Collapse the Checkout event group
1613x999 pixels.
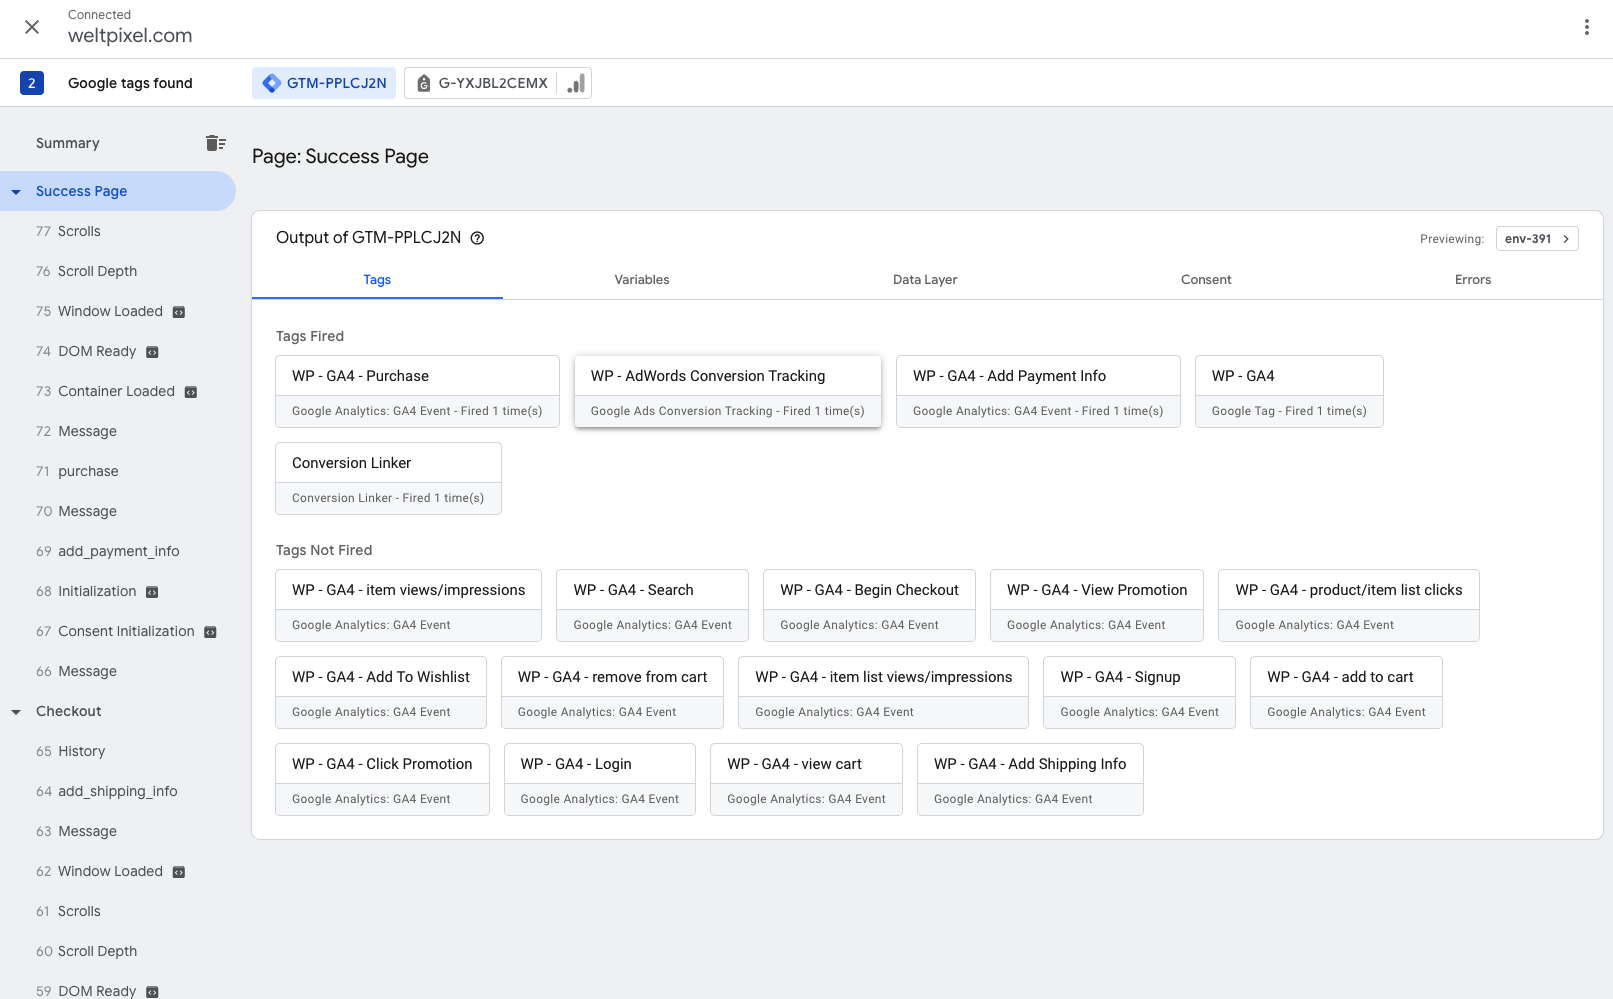click(16, 712)
